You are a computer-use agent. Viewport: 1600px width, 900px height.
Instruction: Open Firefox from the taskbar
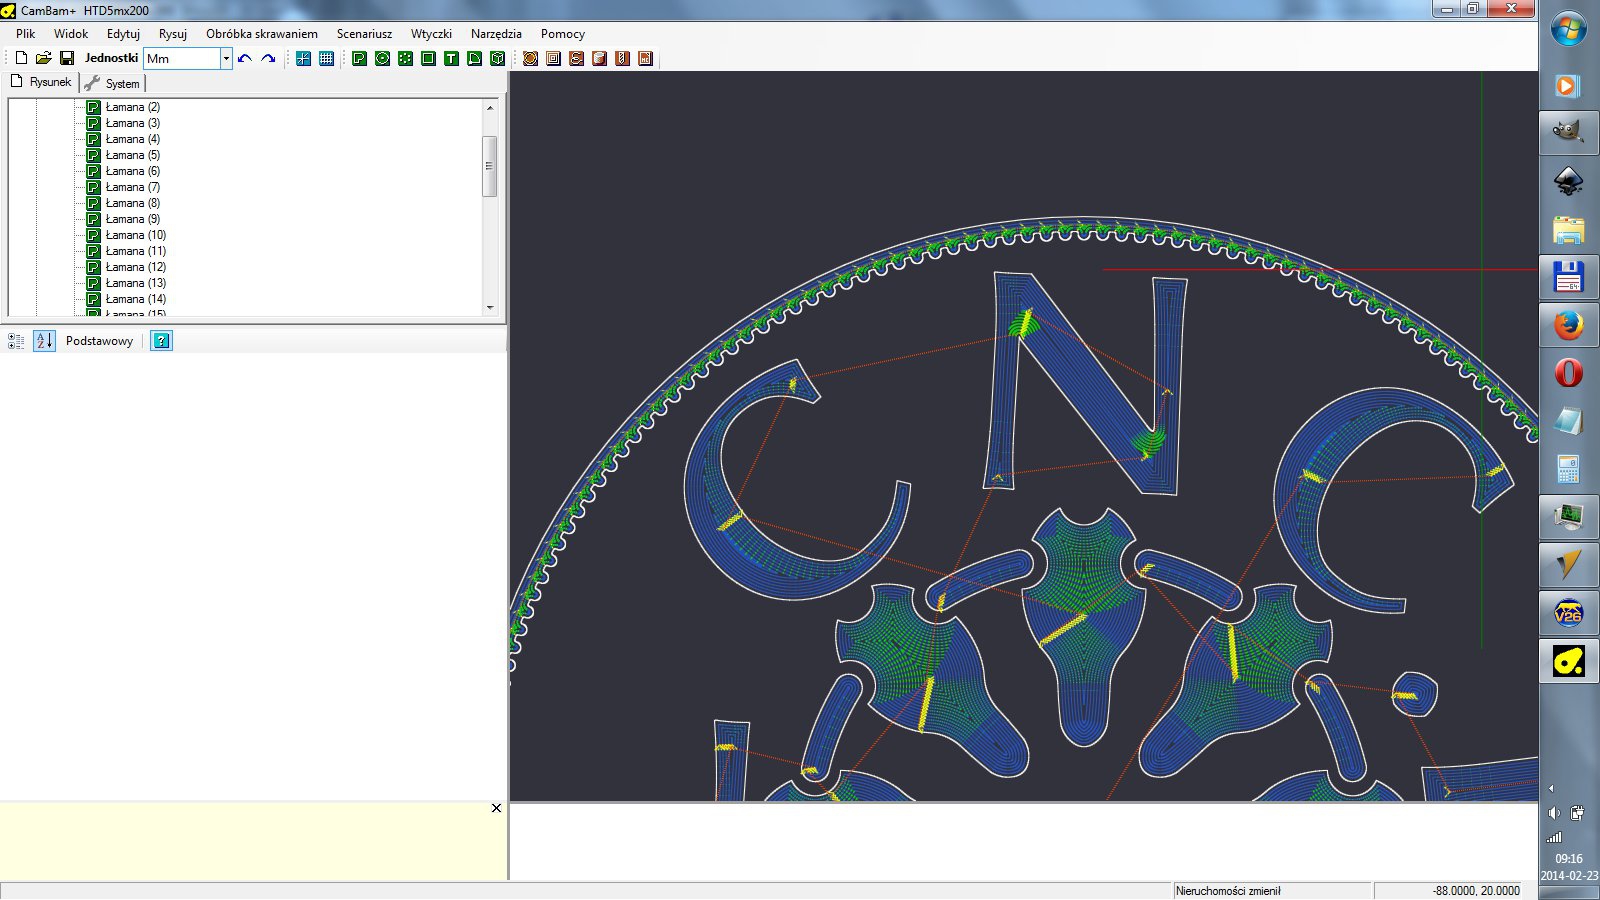[1568, 325]
